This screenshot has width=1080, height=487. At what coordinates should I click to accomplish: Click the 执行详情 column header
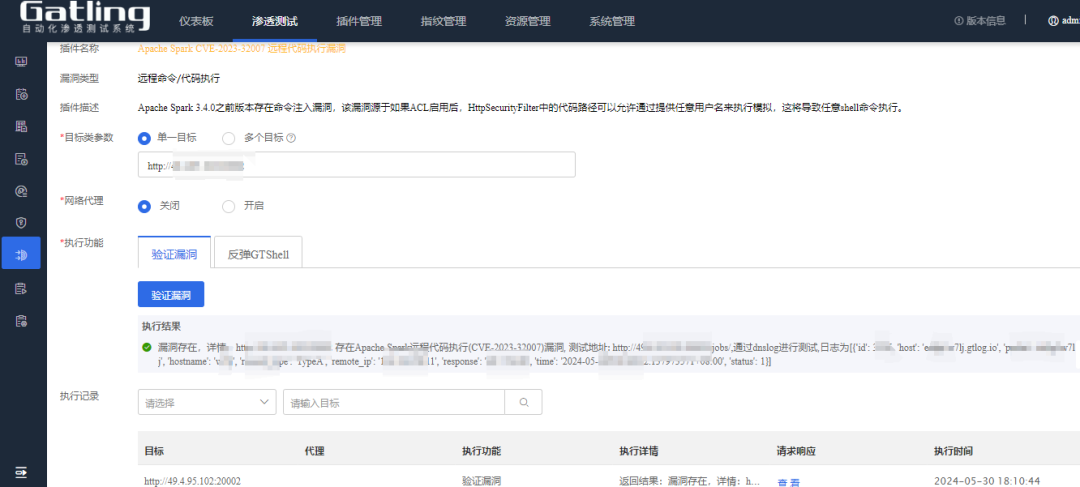click(x=639, y=451)
